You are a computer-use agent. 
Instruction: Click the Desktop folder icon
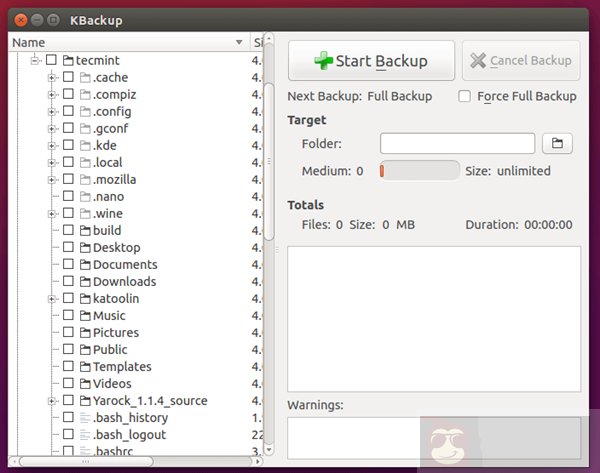[85, 248]
